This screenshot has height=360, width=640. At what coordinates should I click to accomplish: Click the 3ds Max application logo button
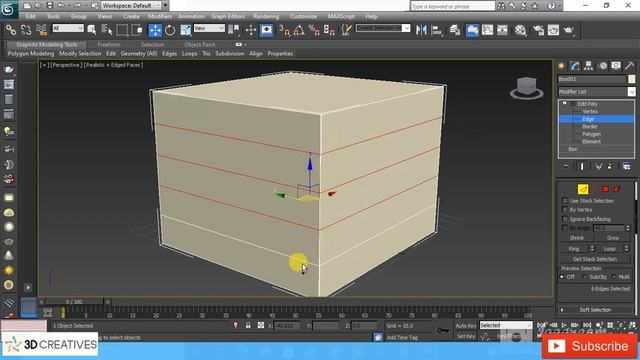point(9,9)
